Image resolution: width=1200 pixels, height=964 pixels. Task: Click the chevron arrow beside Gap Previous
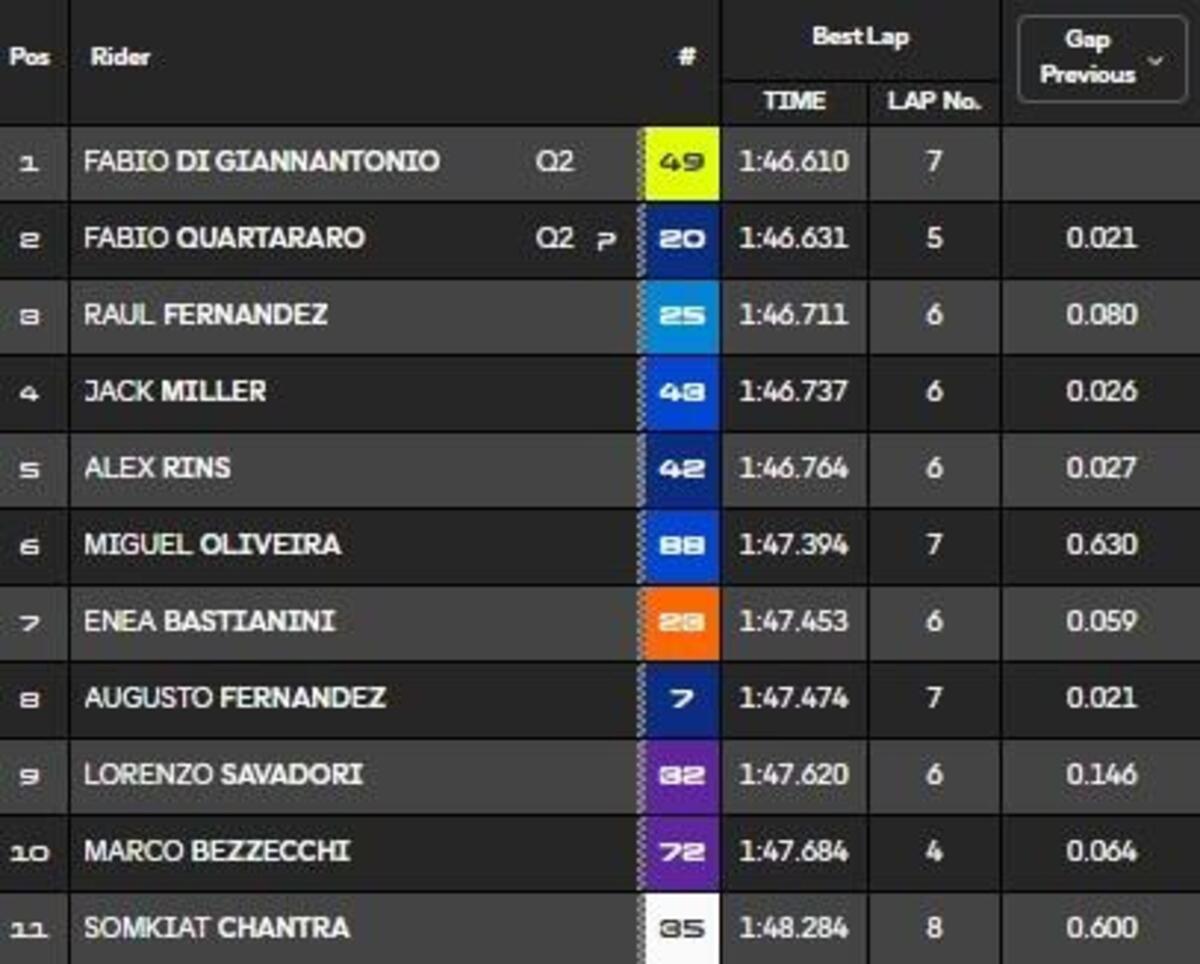click(1156, 60)
